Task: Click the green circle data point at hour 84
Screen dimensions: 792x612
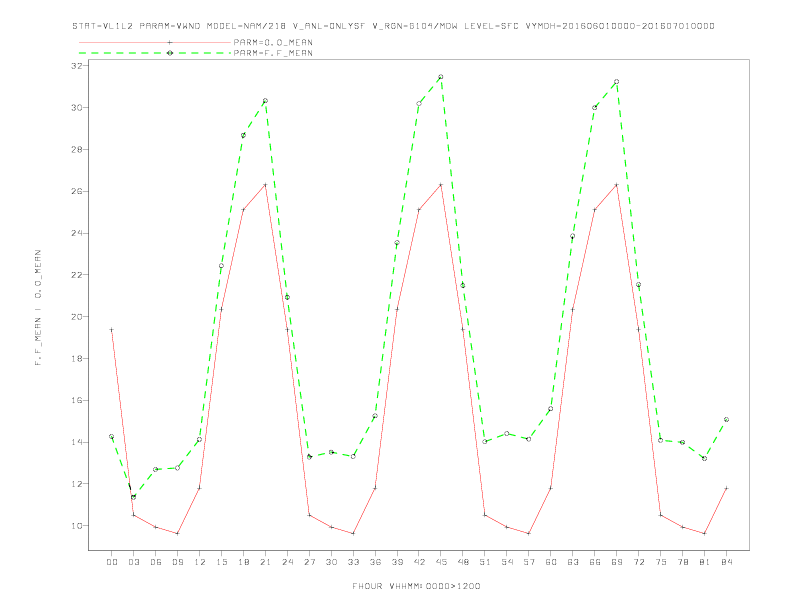Action: (726, 420)
